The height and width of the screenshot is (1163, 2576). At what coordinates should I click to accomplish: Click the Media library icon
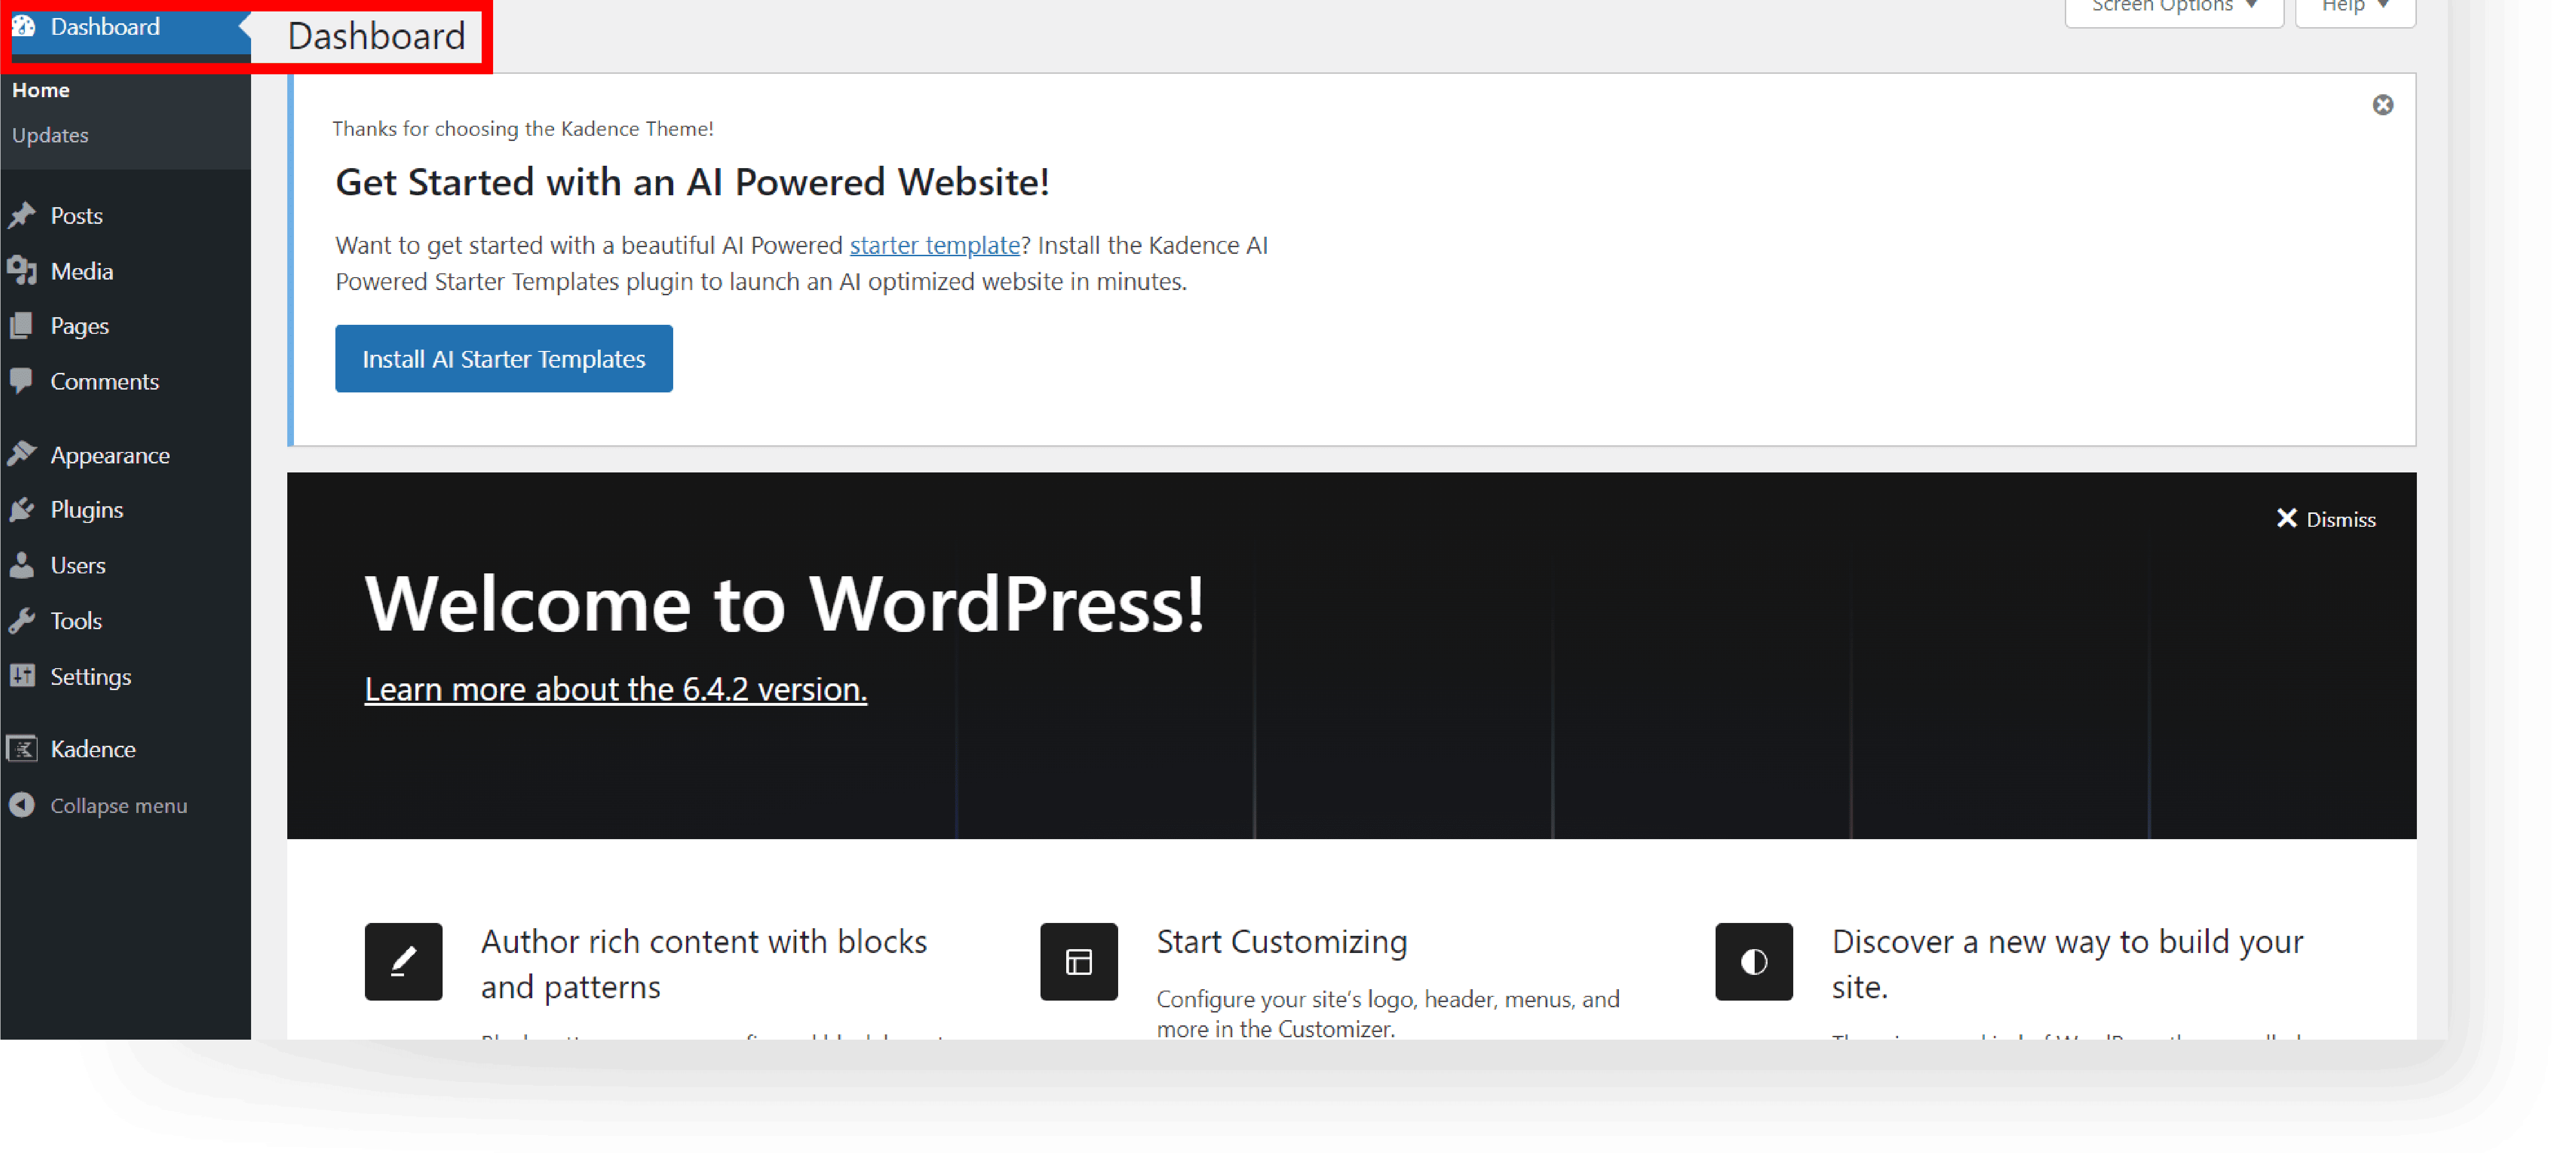22,270
